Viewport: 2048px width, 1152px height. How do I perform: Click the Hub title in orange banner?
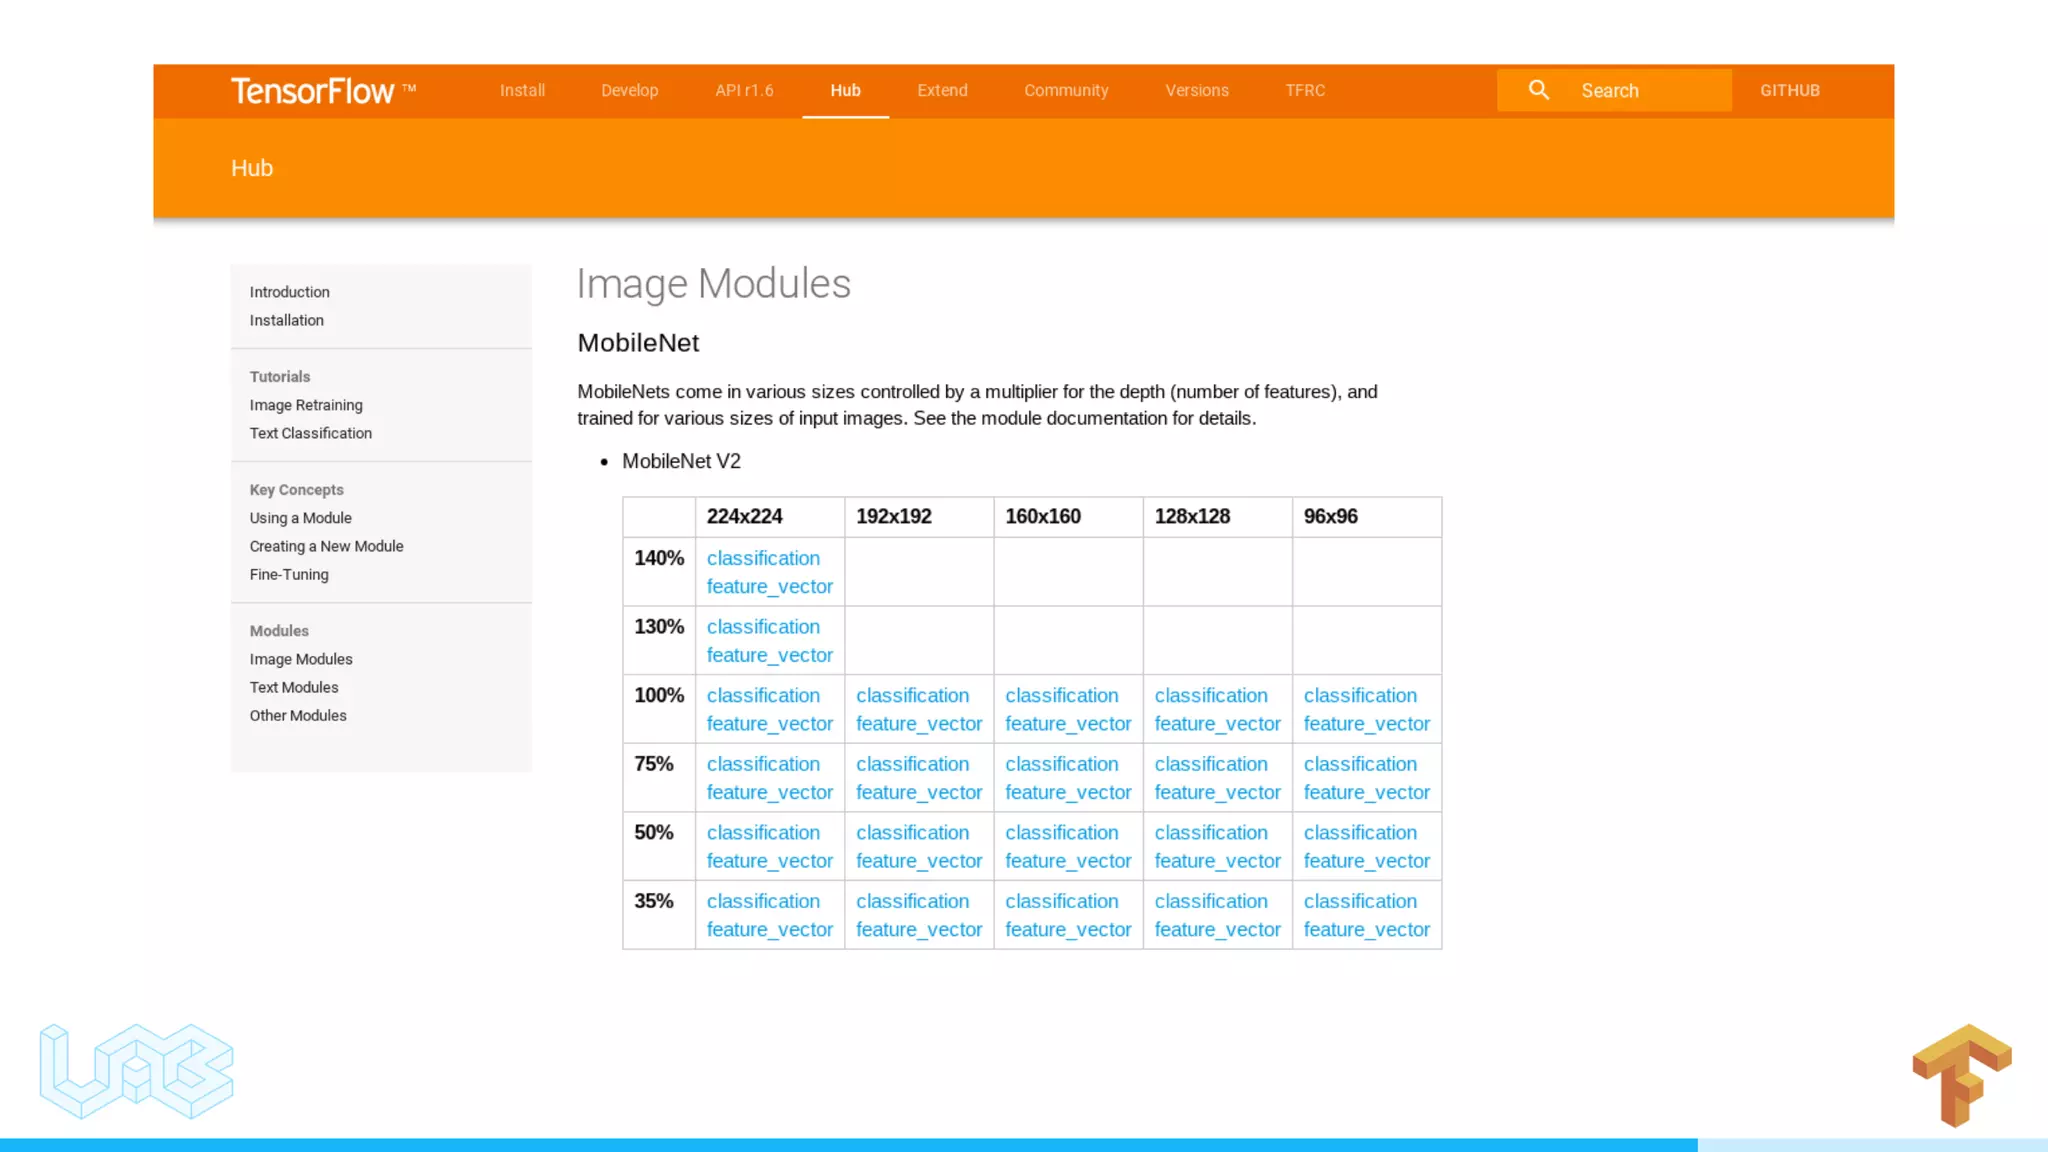252,168
